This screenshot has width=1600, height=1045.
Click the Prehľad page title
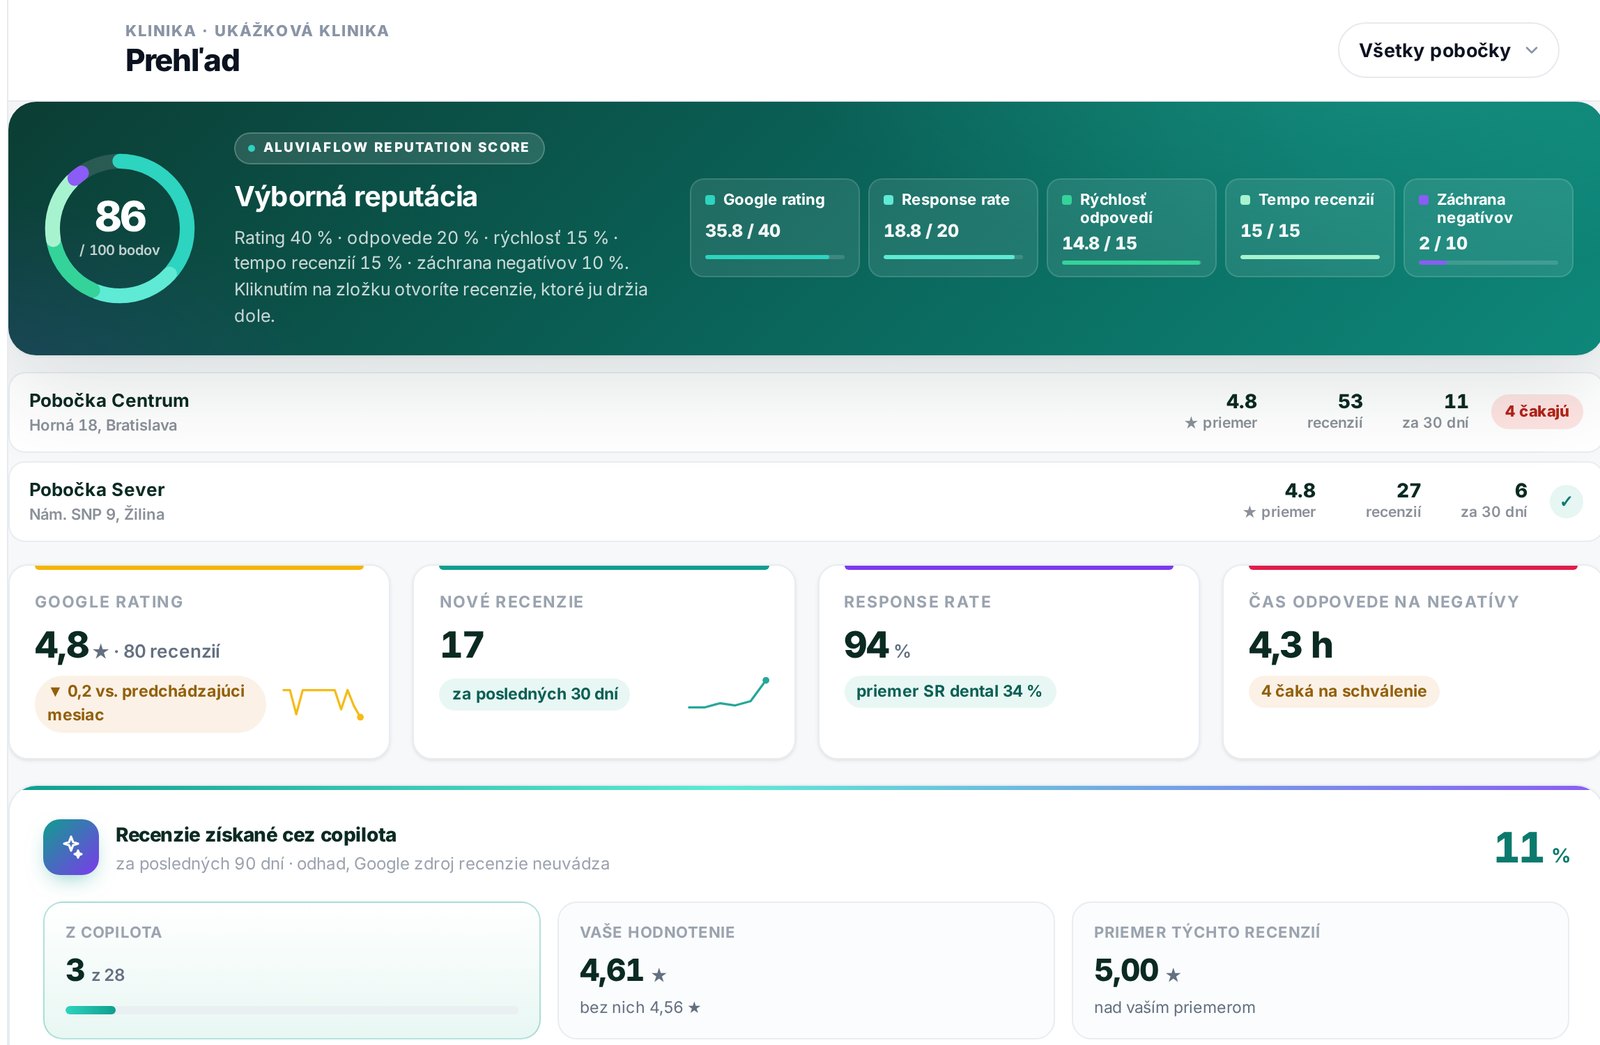tap(182, 61)
